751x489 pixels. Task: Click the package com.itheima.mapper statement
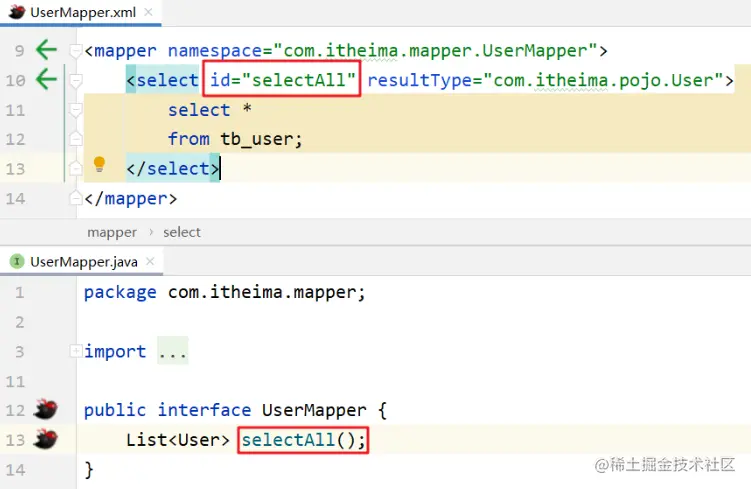point(225,292)
